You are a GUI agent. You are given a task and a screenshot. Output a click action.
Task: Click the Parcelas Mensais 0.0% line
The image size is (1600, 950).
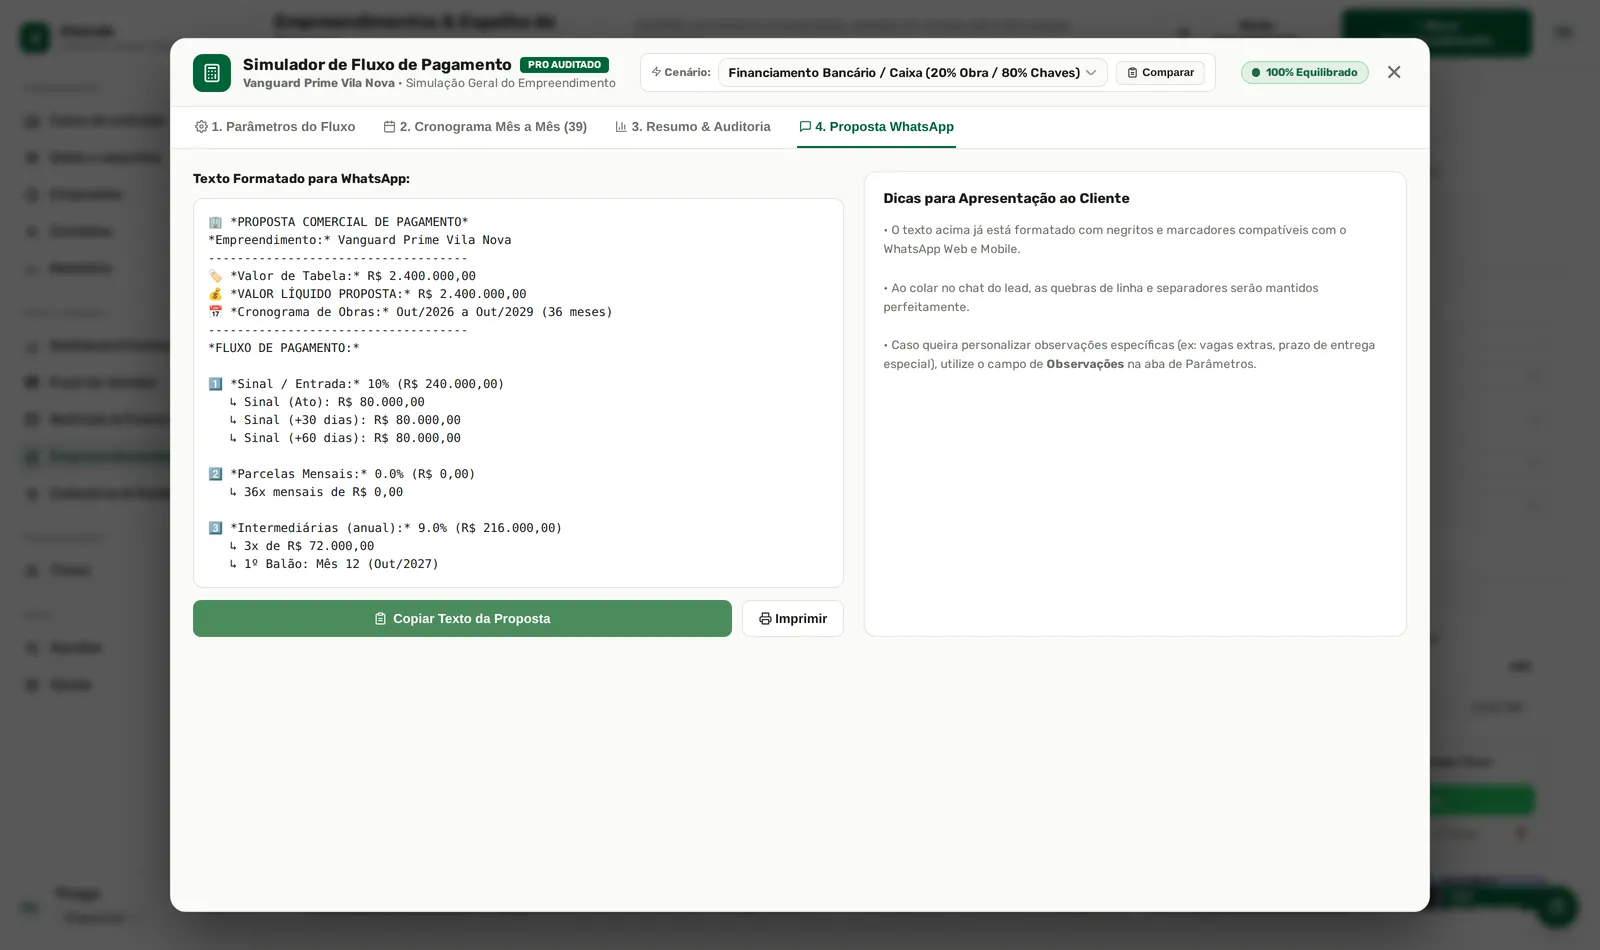pyautogui.click(x=342, y=474)
